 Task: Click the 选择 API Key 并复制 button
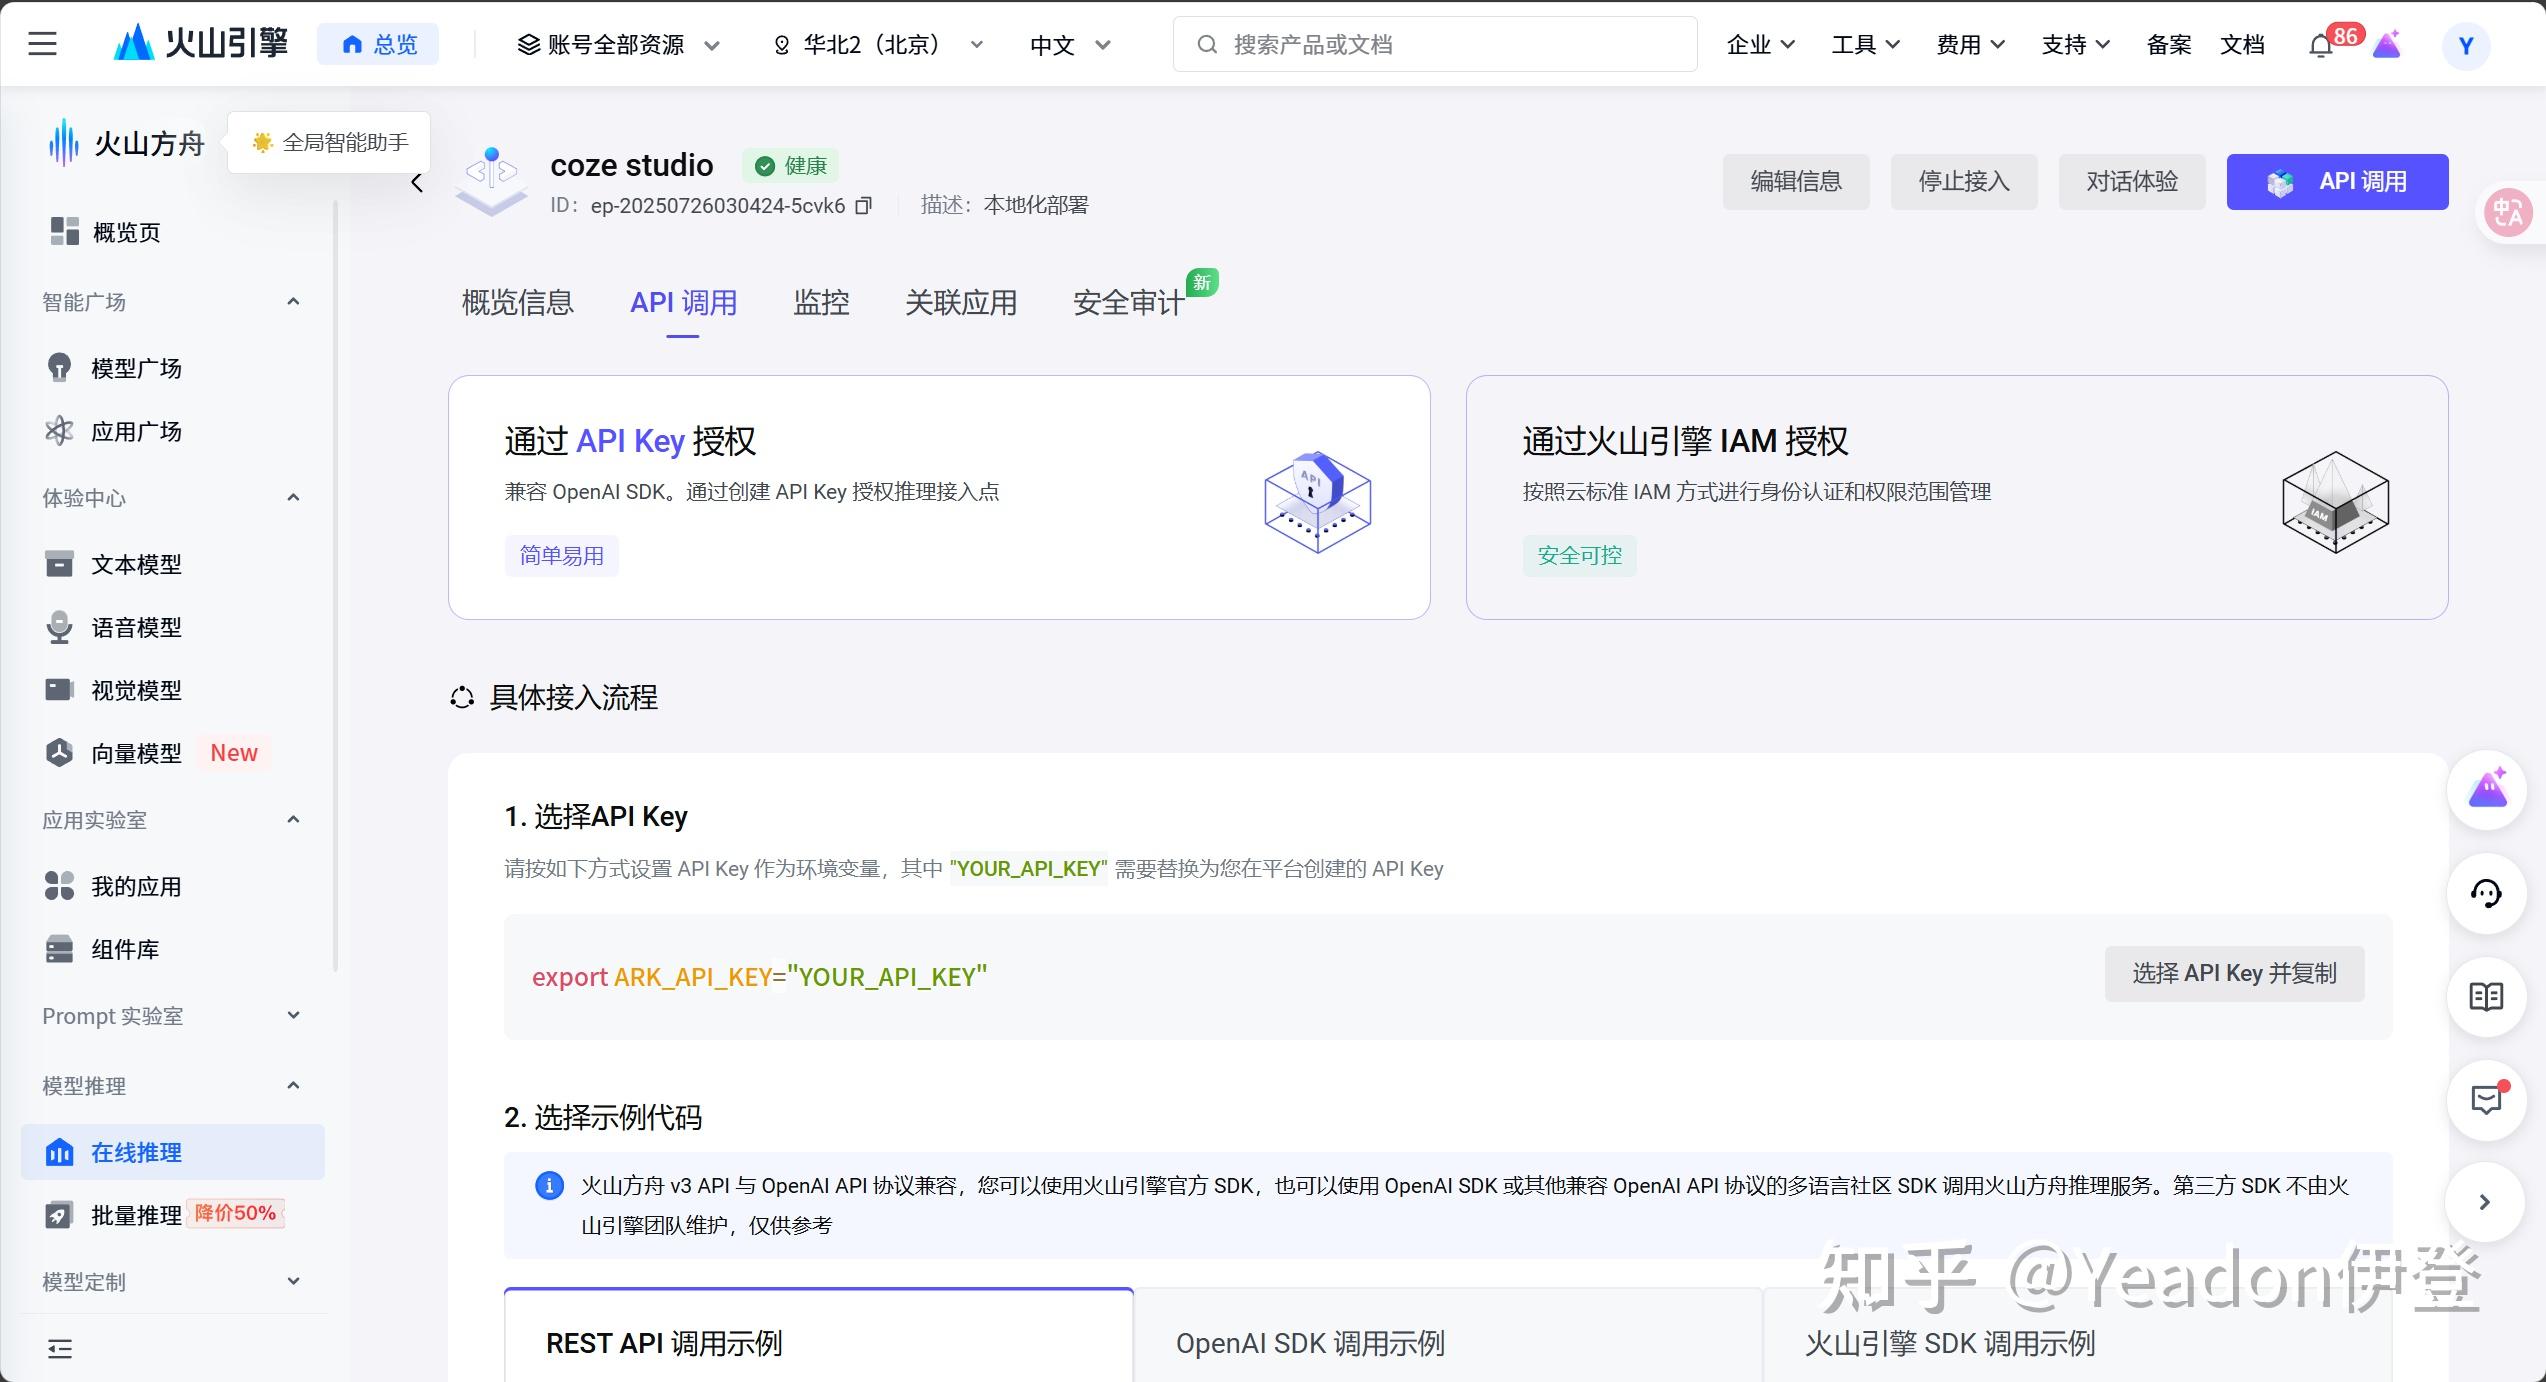[x=2234, y=974]
